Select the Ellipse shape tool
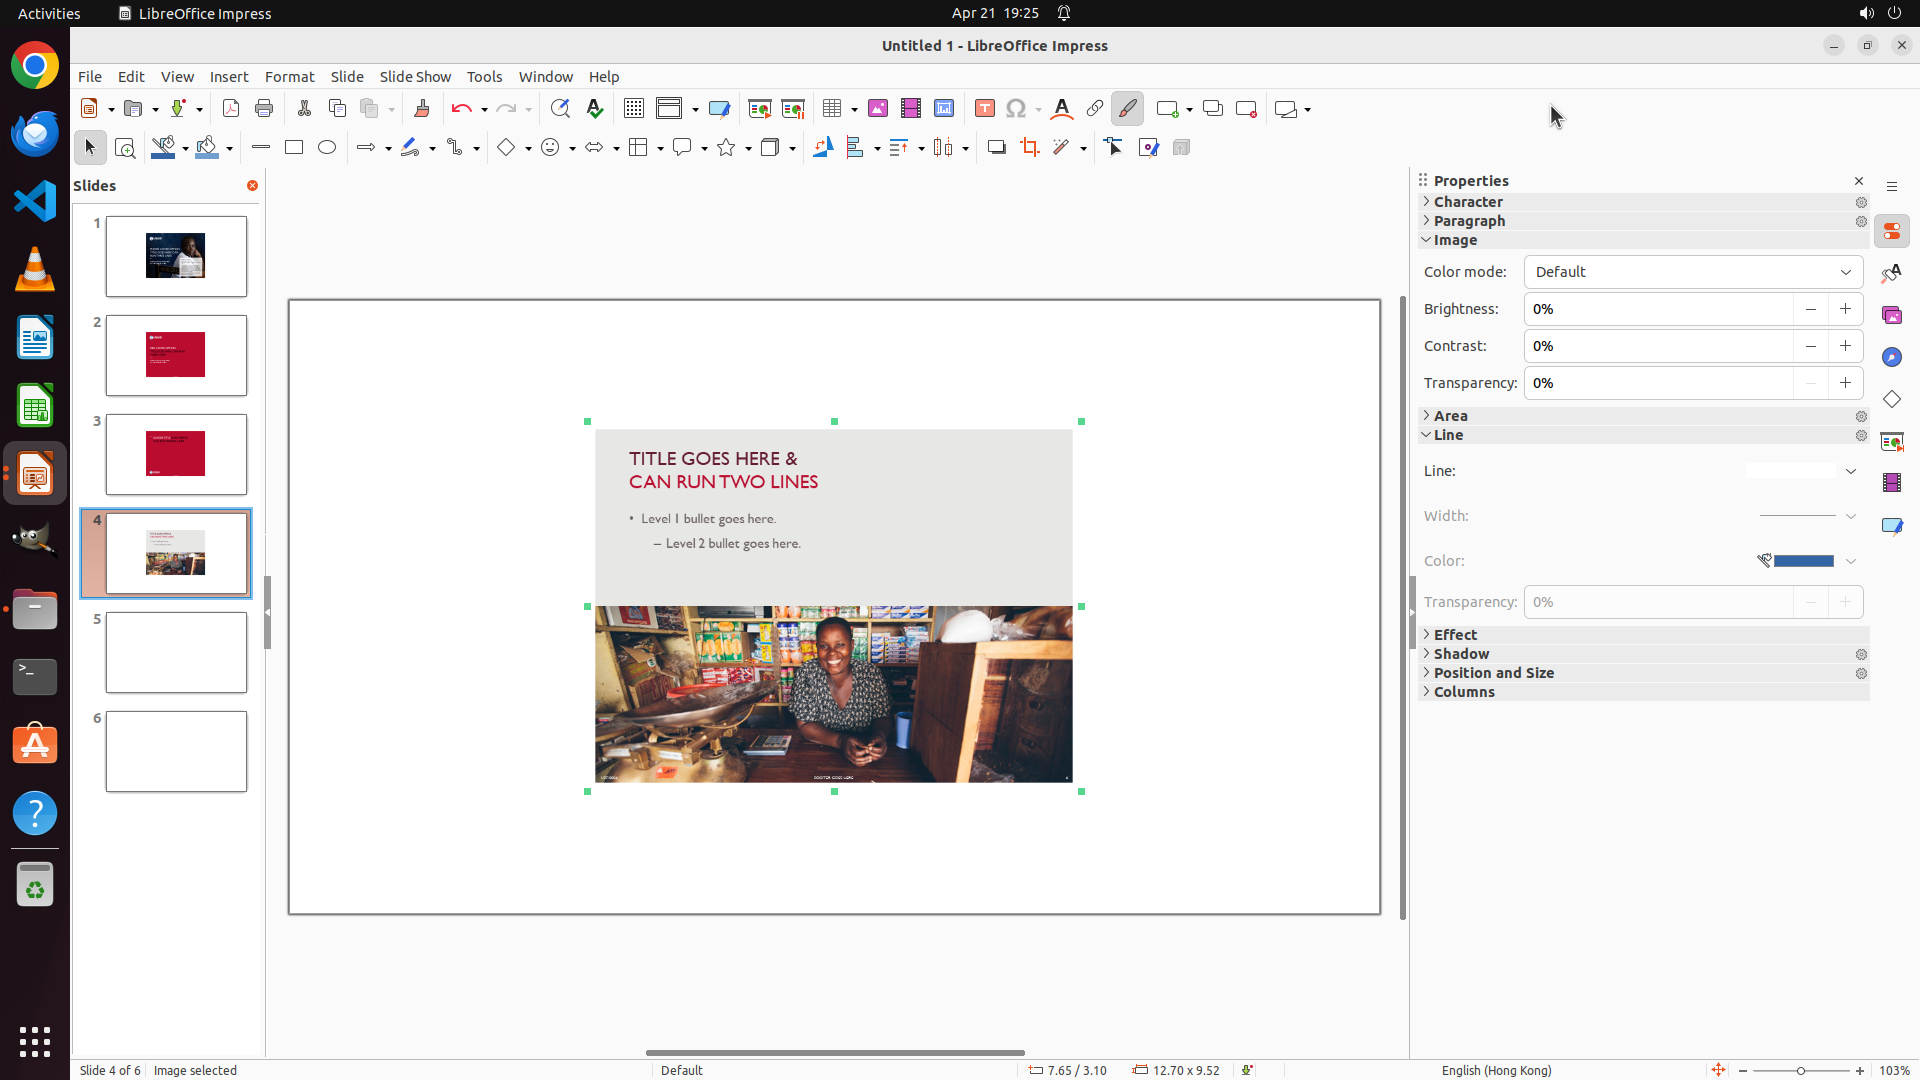This screenshot has width=1920, height=1080. click(x=327, y=148)
